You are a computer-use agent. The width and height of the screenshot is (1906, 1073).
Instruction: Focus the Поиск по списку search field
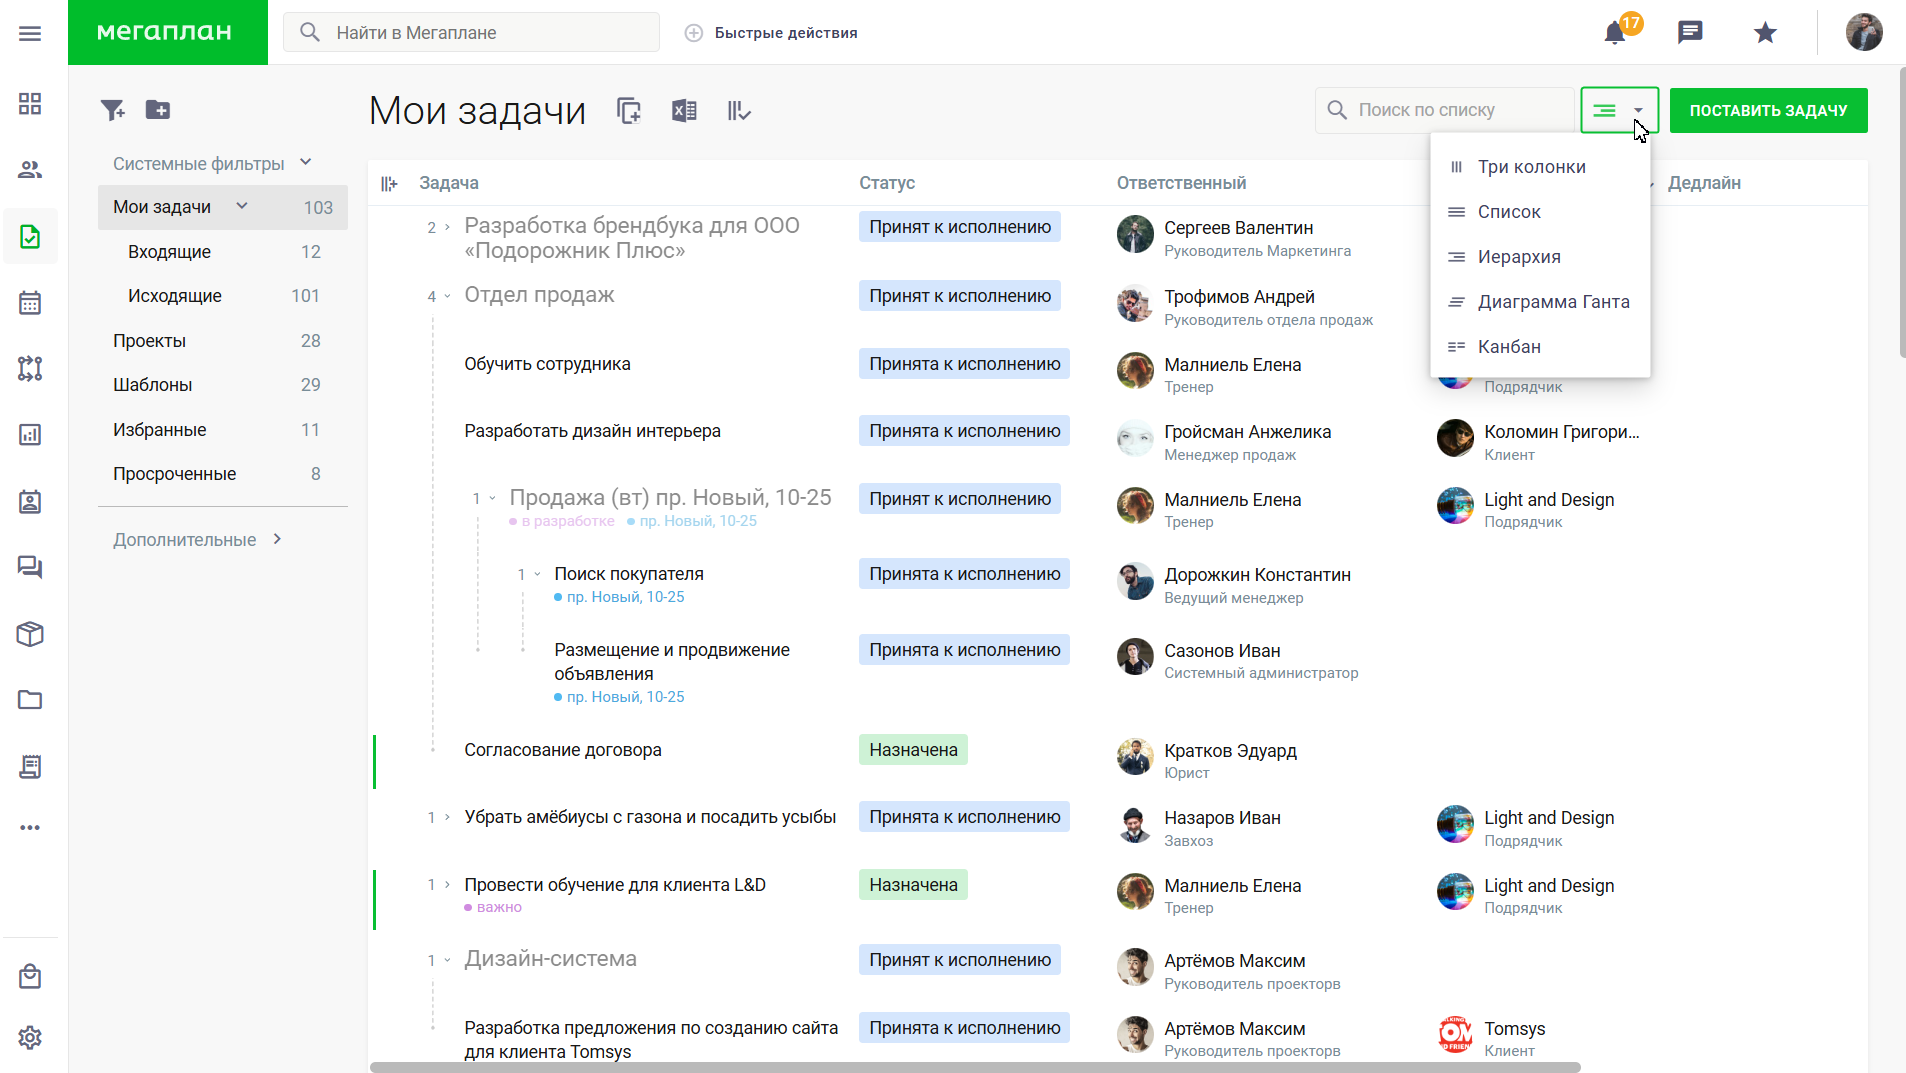(1445, 110)
